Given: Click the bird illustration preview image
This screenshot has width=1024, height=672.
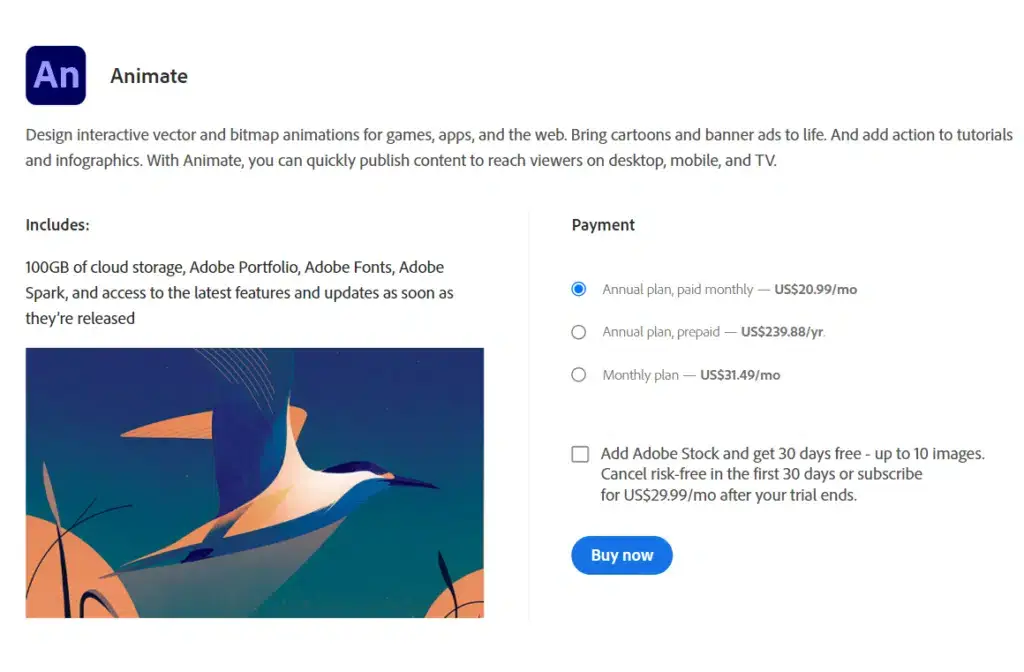Looking at the screenshot, I should (254, 480).
